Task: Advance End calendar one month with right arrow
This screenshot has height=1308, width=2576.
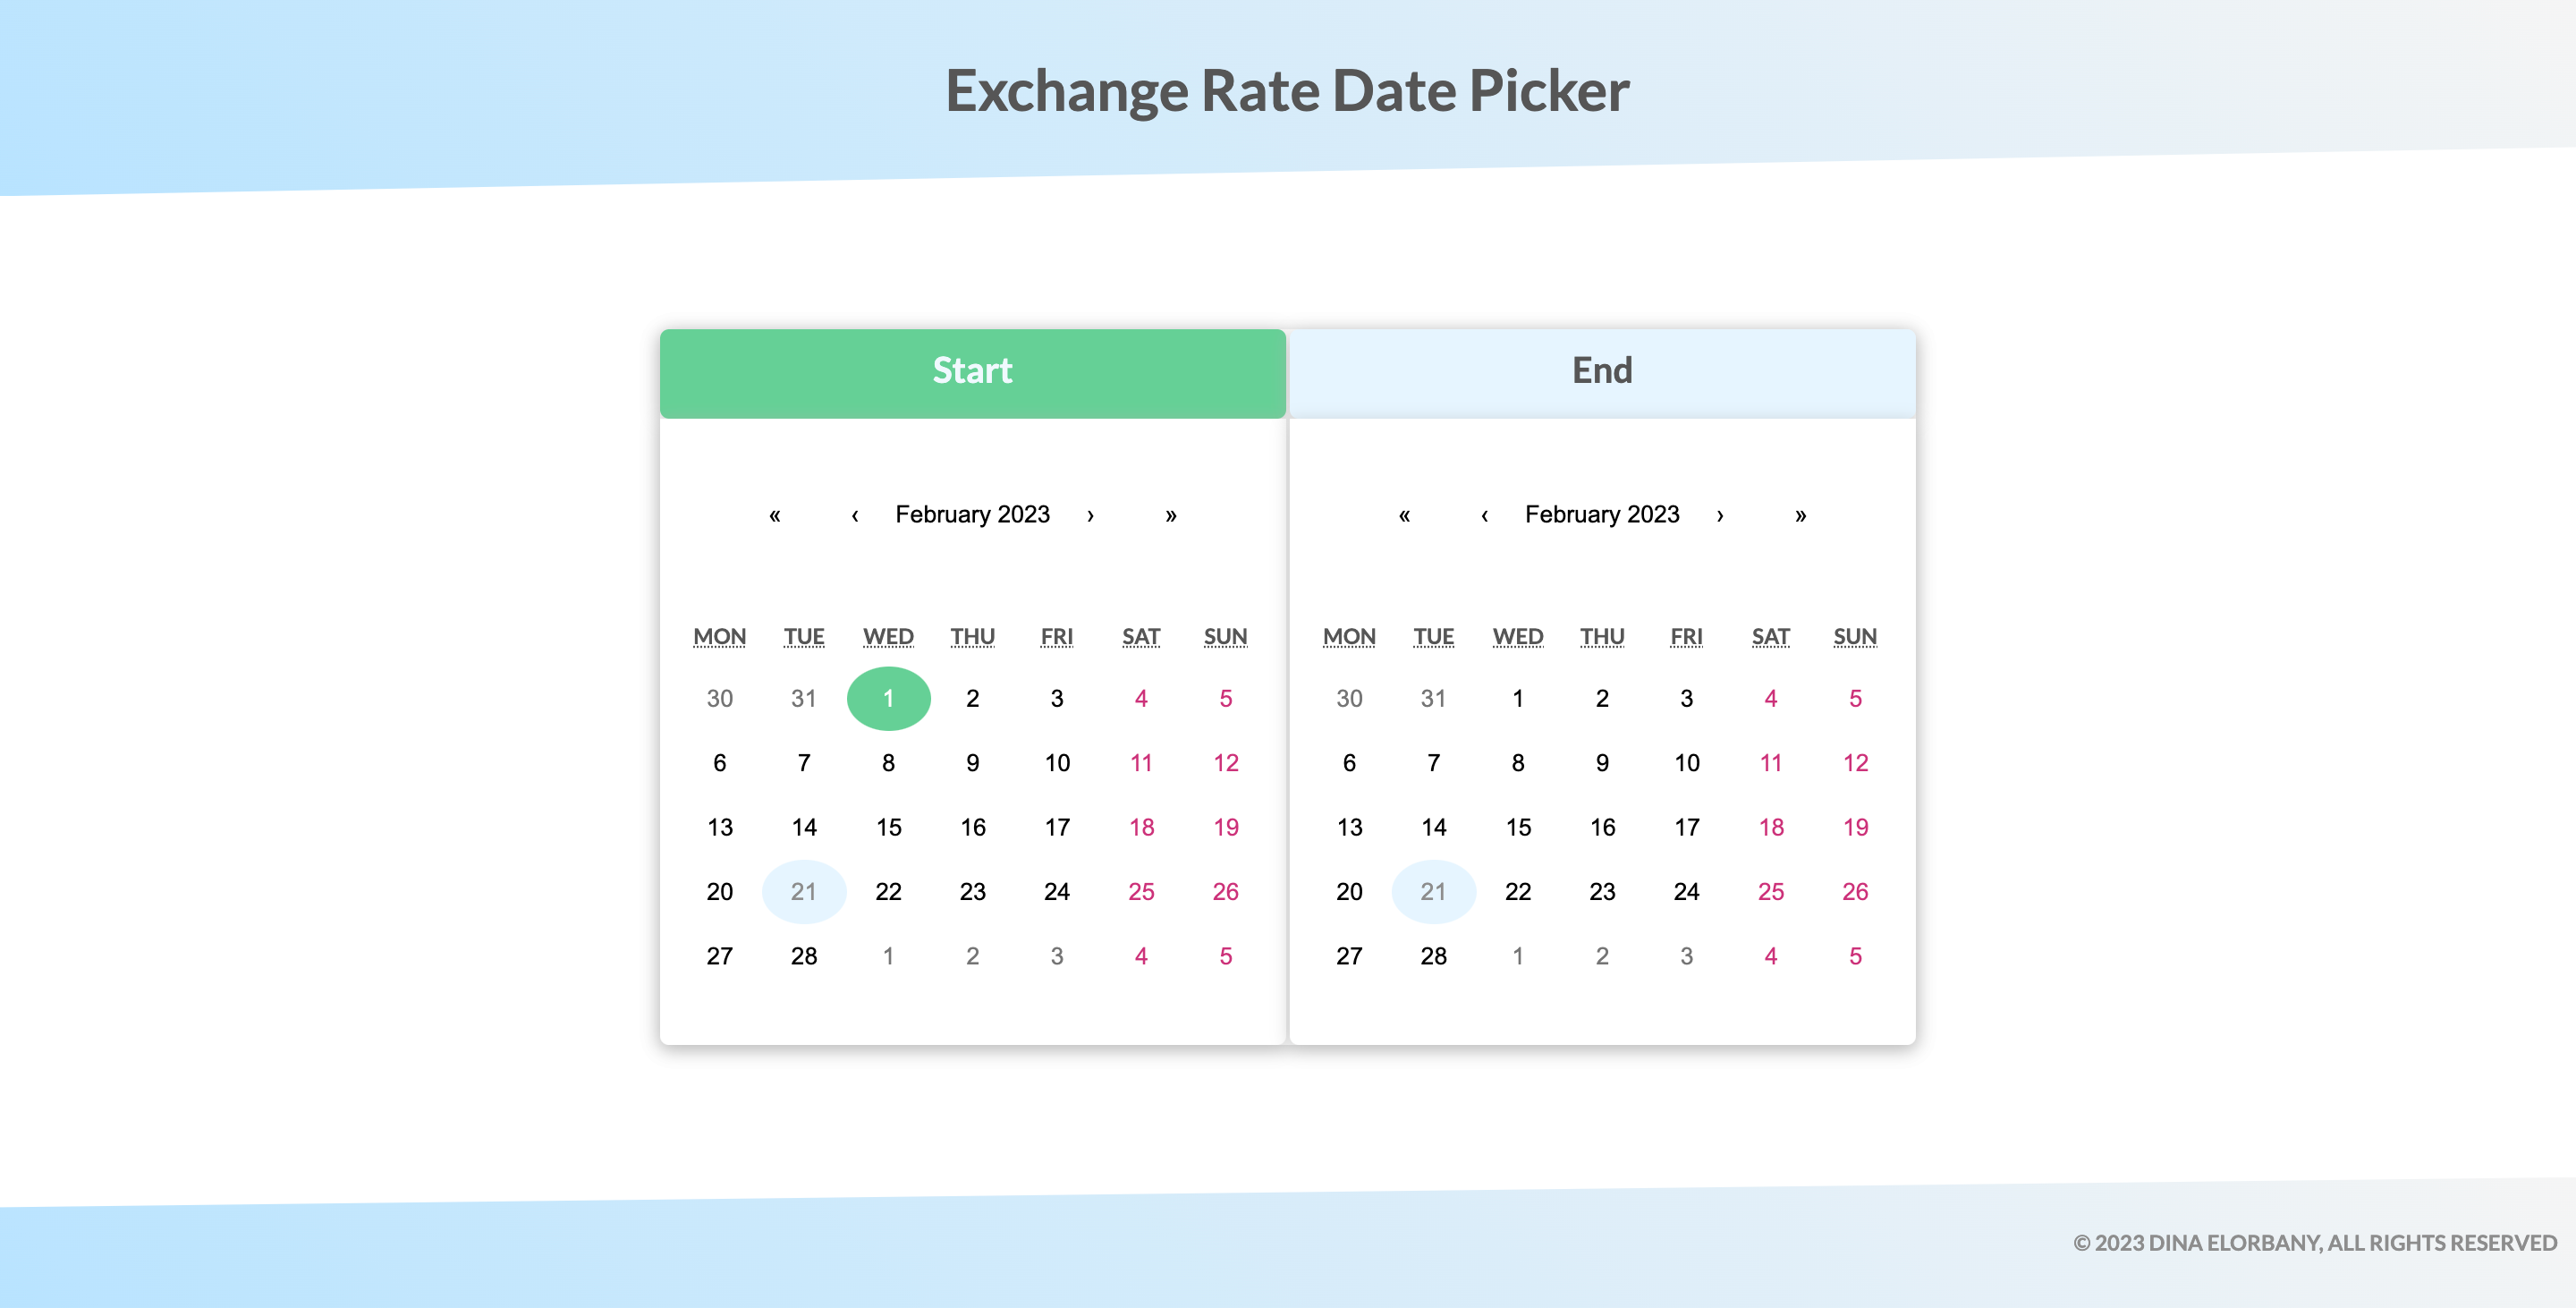Action: (x=1720, y=514)
